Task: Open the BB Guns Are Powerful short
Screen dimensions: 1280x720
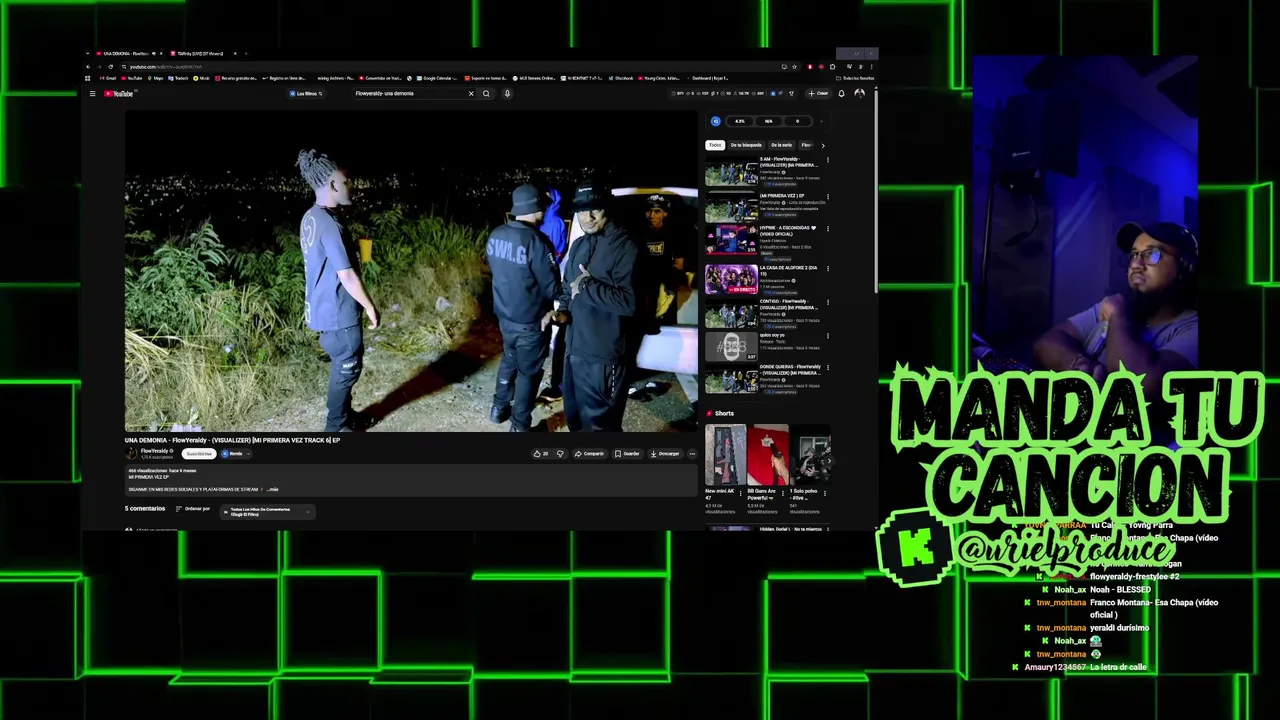Action: 769,455
